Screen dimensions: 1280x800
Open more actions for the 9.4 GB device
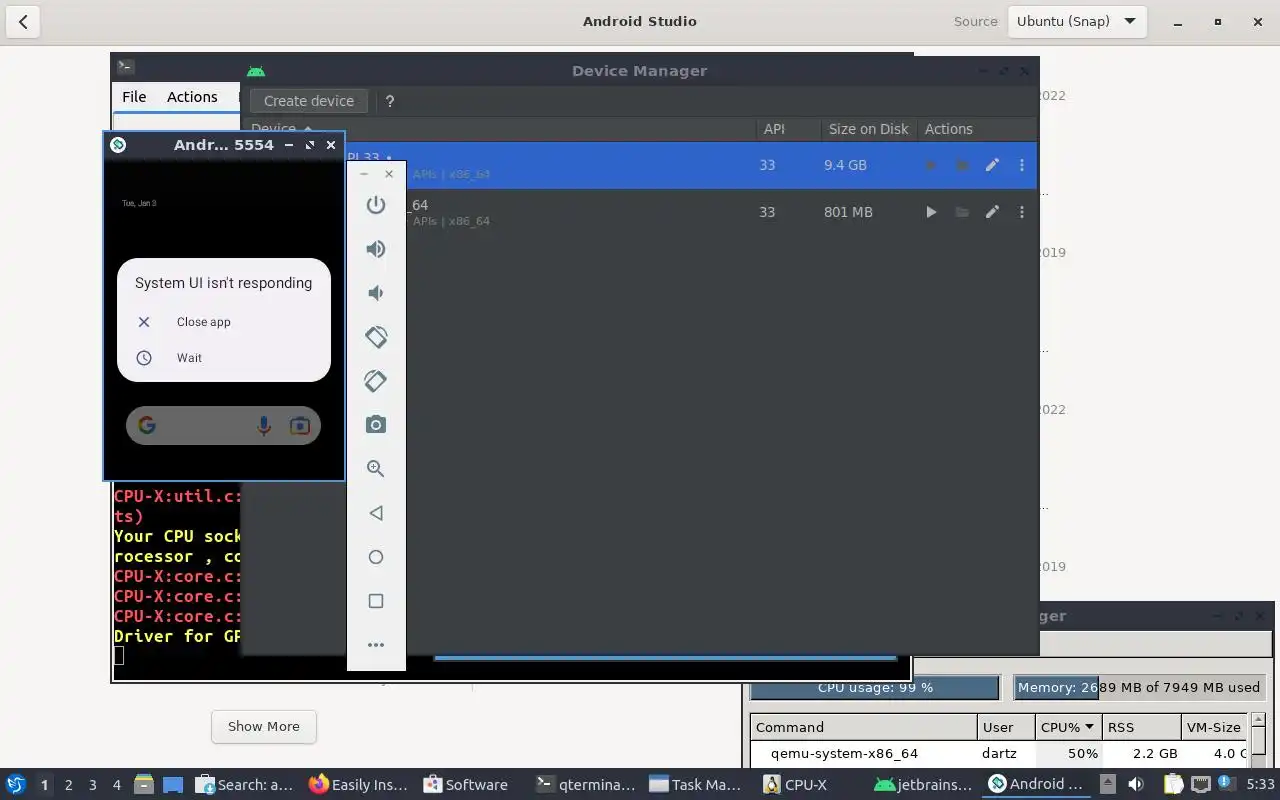pos(1022,165)
